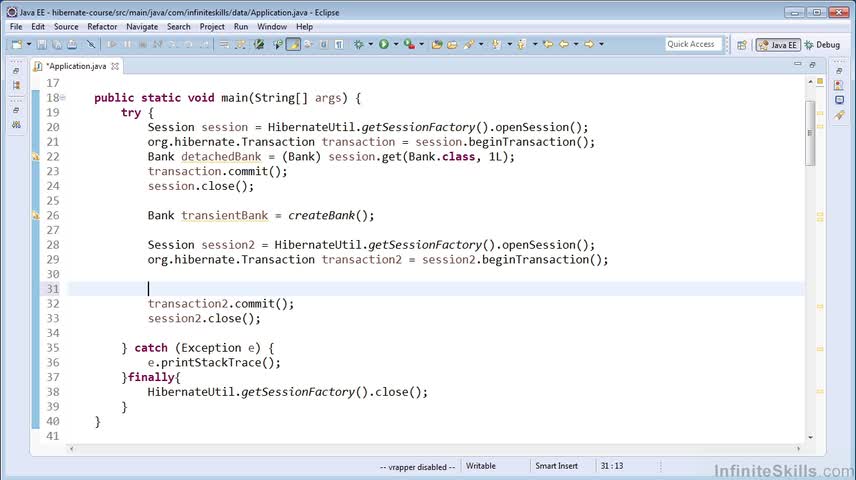856x480 pixels.
Task: Click the Writable status bar entry
Action: point(481,466)
